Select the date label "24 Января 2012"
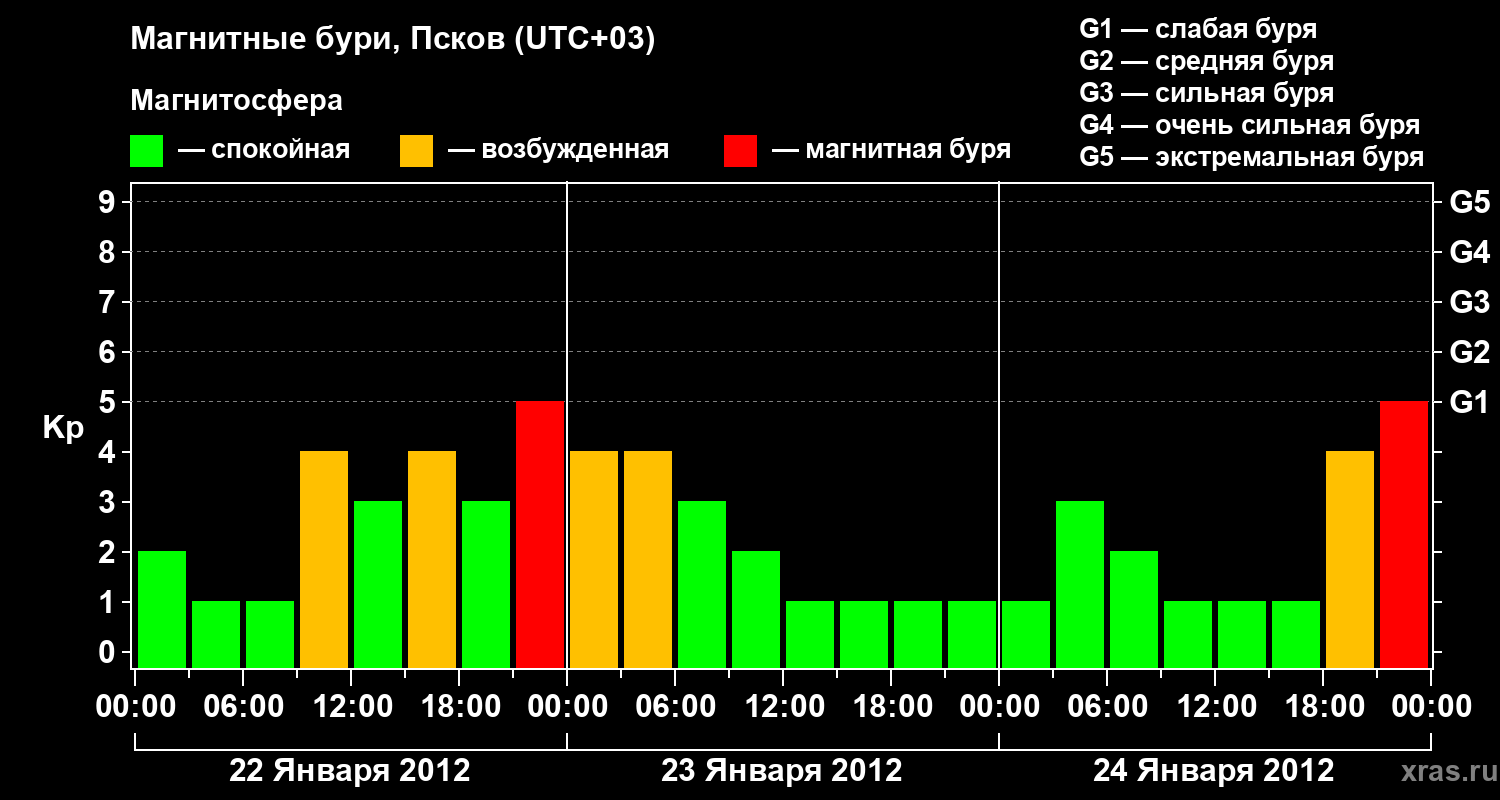 [1214, 771]
